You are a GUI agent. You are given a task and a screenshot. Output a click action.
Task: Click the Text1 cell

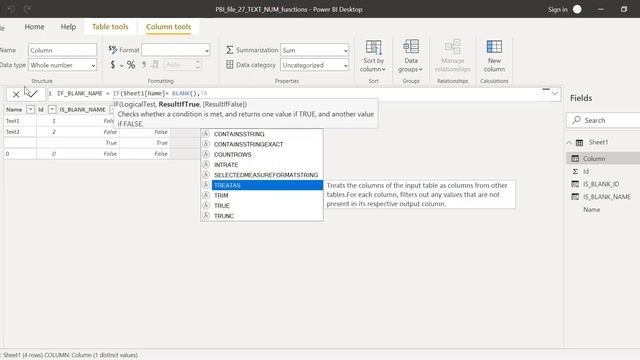point(20,121)
